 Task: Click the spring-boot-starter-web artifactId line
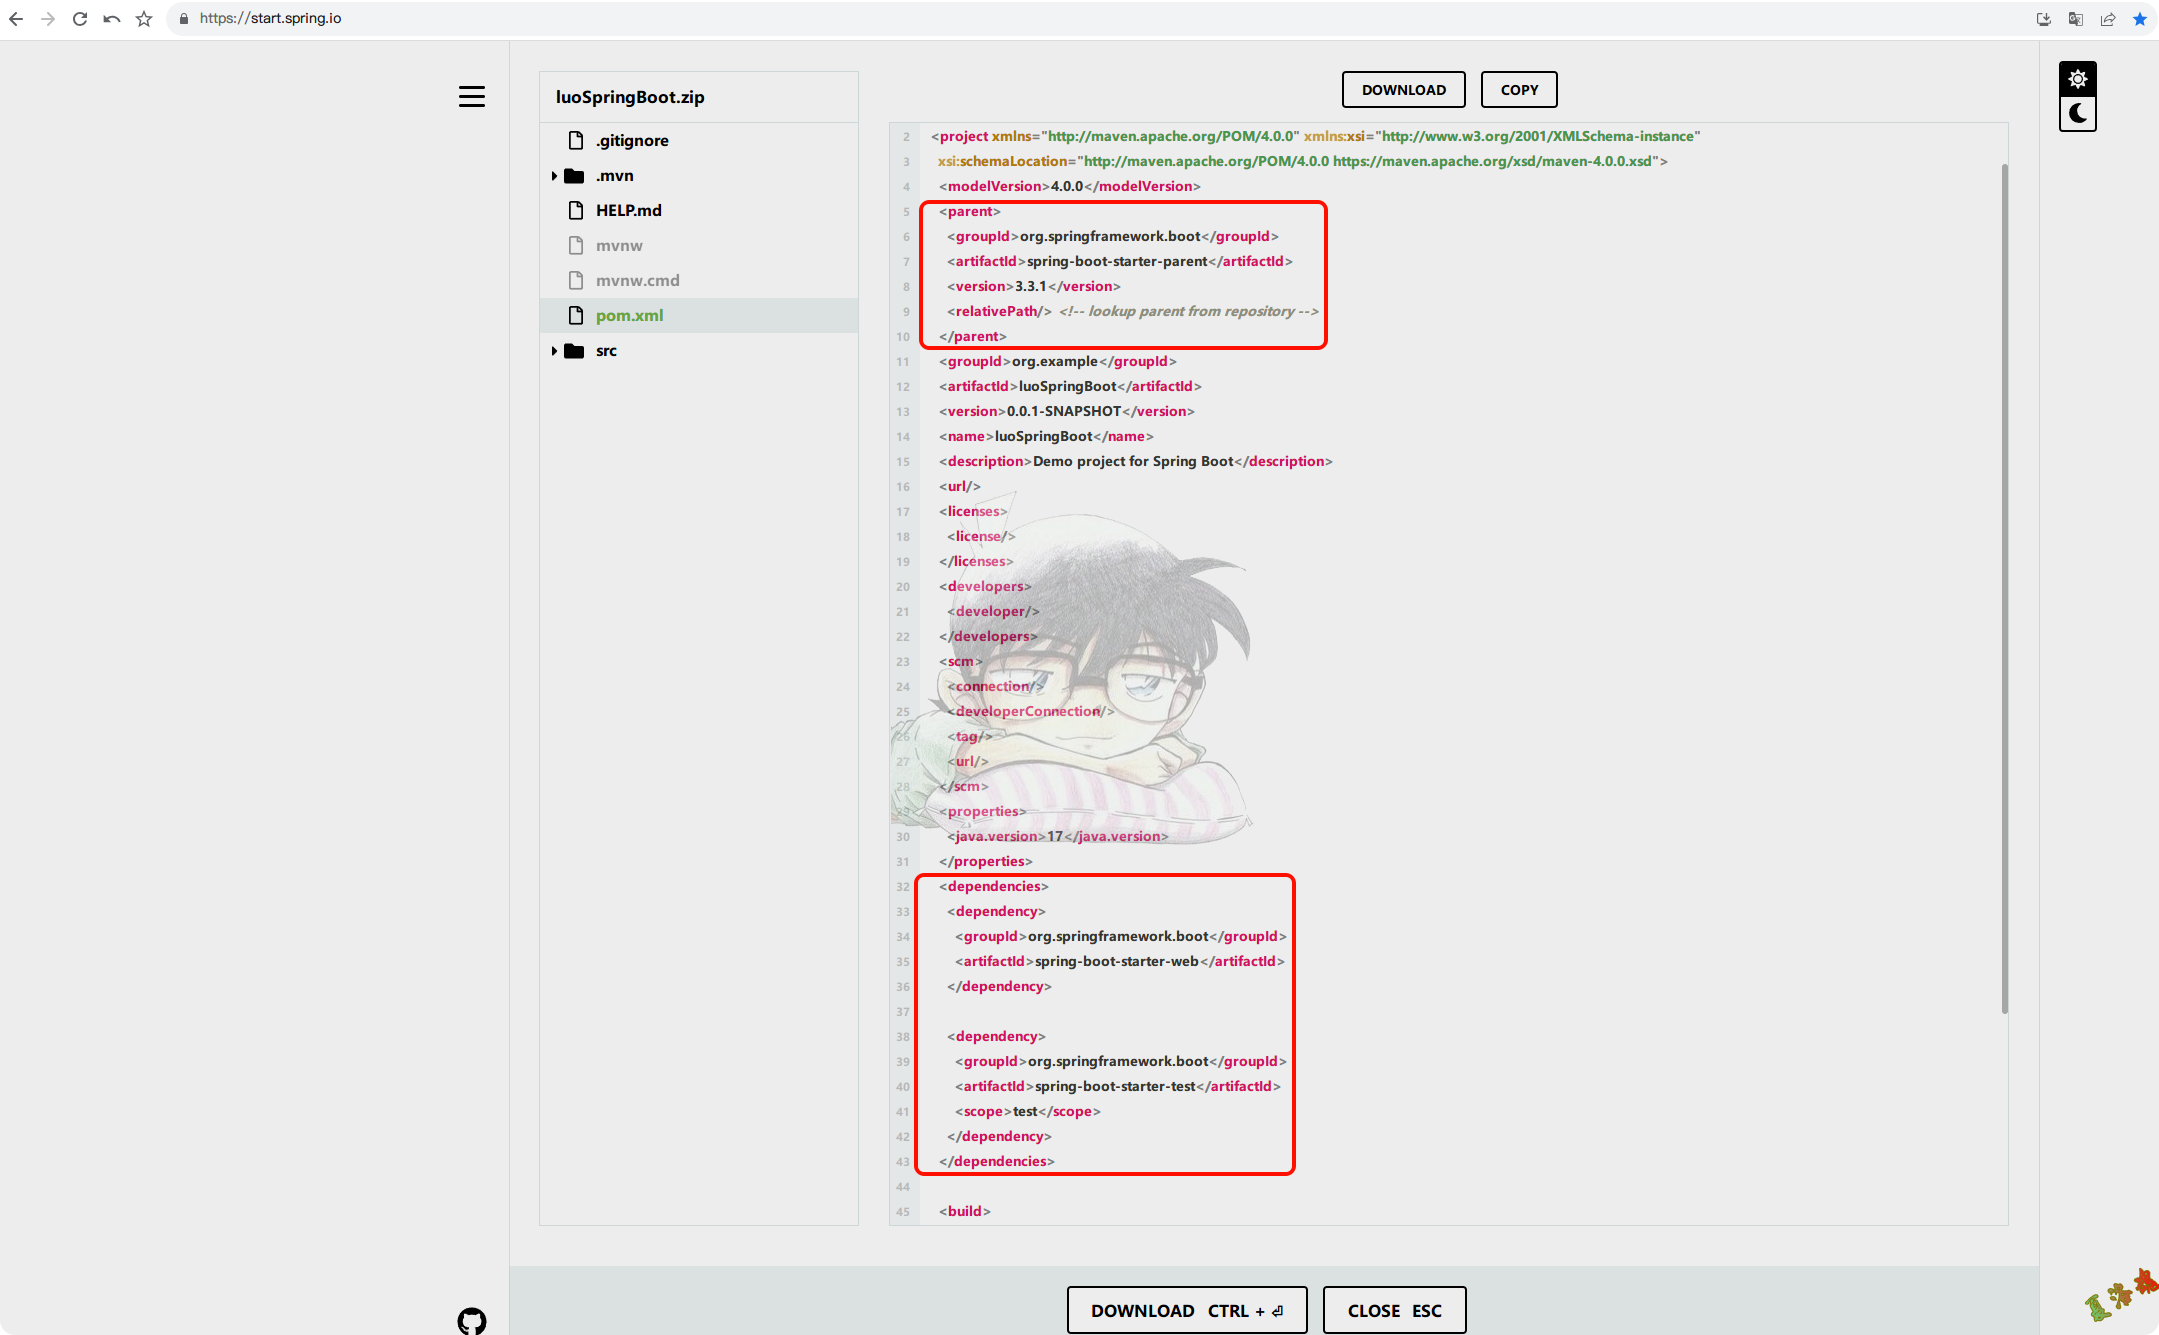(x=1120, y=961)
